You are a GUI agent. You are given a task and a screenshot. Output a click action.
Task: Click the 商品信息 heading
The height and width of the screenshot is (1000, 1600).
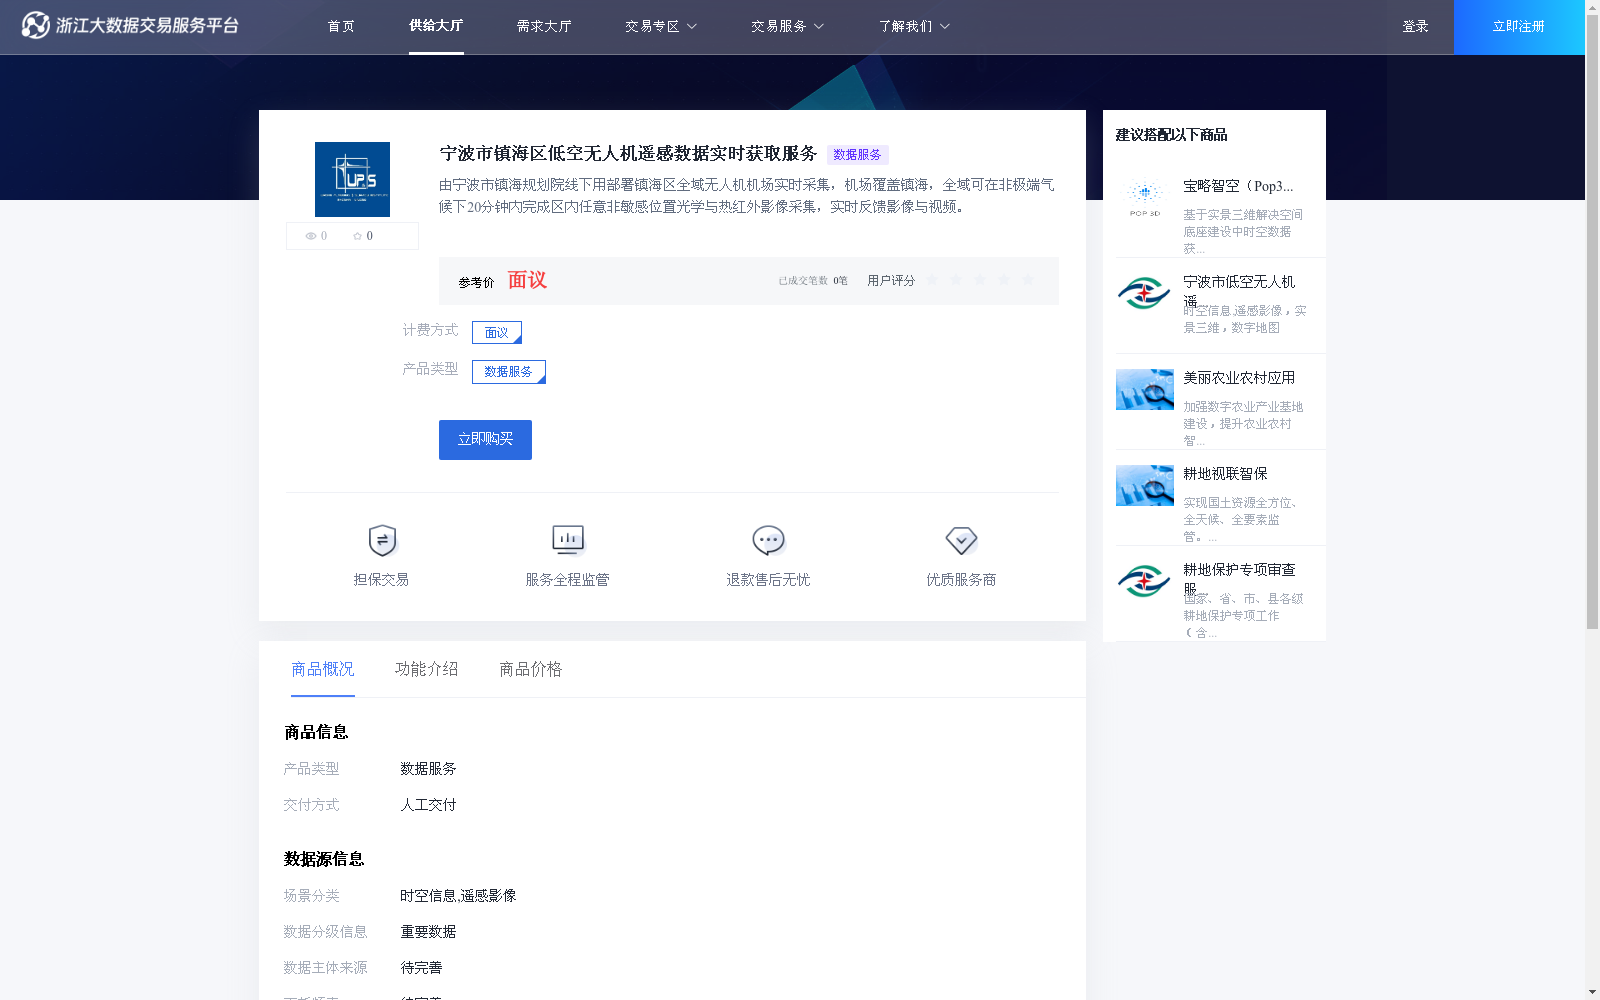click(316, 732)
